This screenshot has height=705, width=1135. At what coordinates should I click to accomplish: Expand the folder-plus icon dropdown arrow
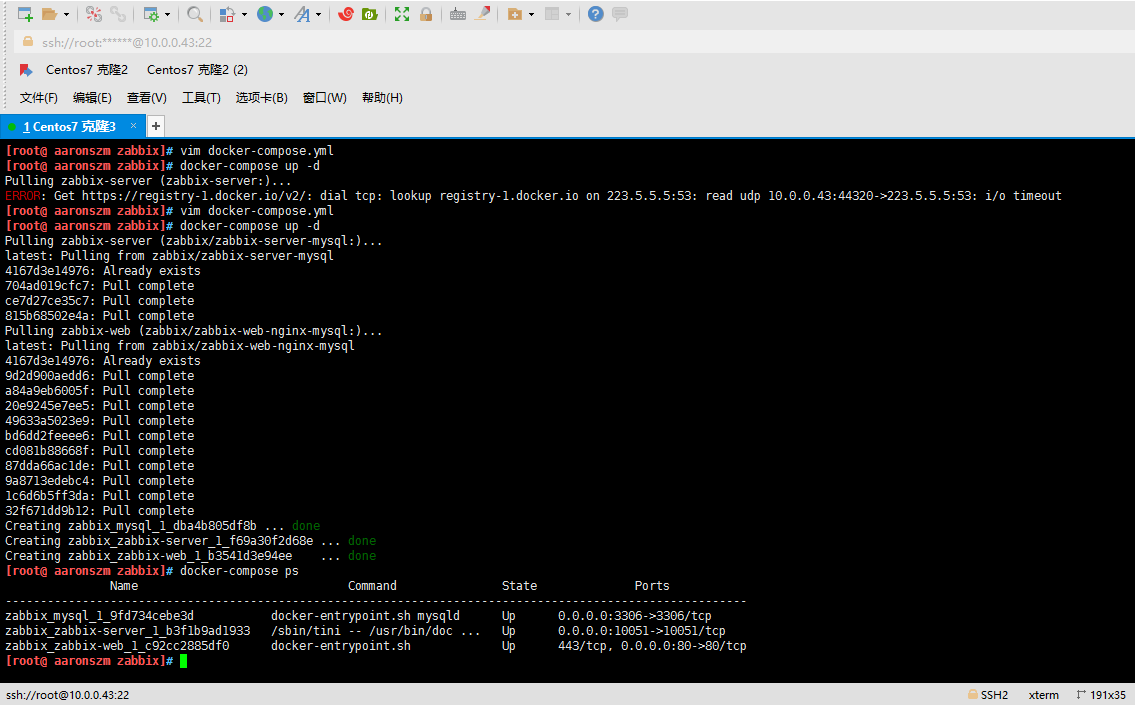point(531,14)
